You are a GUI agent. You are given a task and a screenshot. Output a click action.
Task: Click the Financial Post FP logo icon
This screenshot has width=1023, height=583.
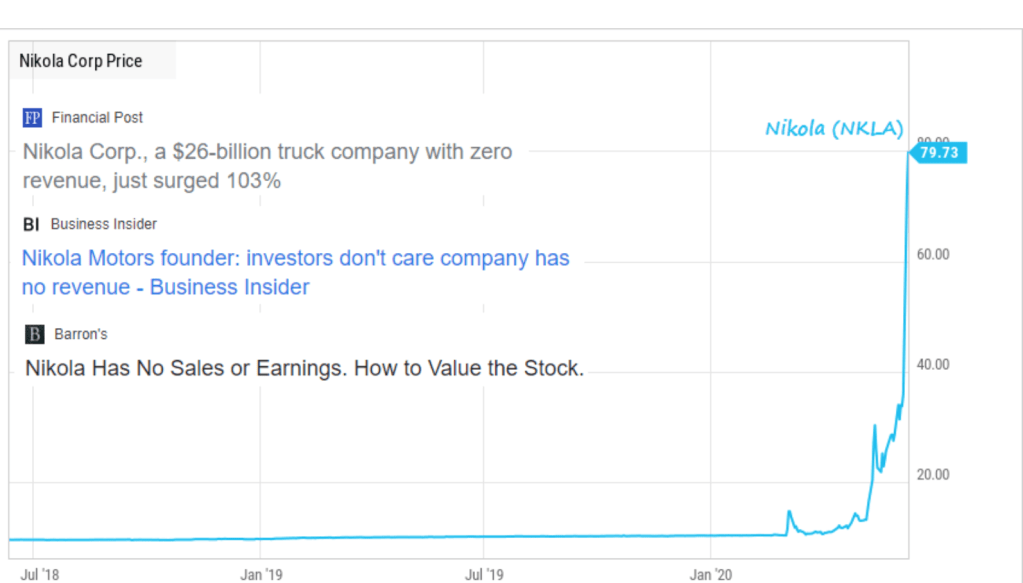click(x=32, y=118)
